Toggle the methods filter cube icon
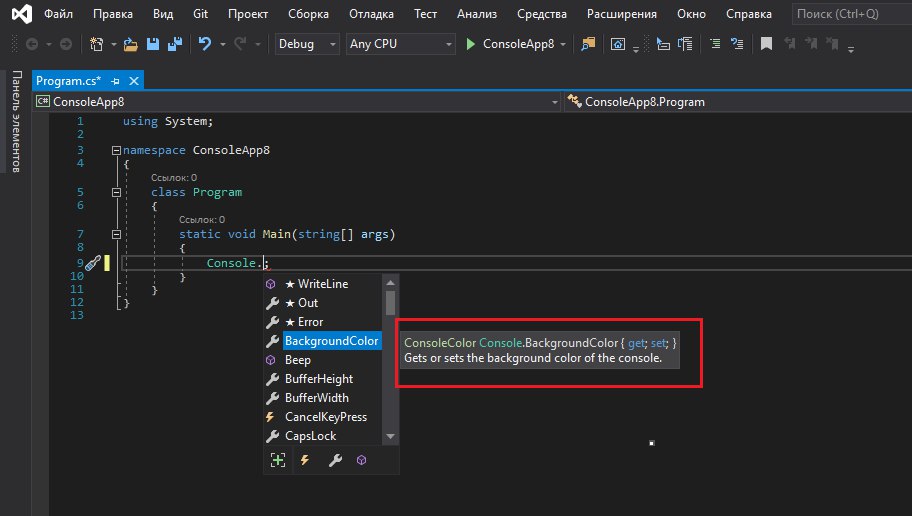 (x=362, y=460)
